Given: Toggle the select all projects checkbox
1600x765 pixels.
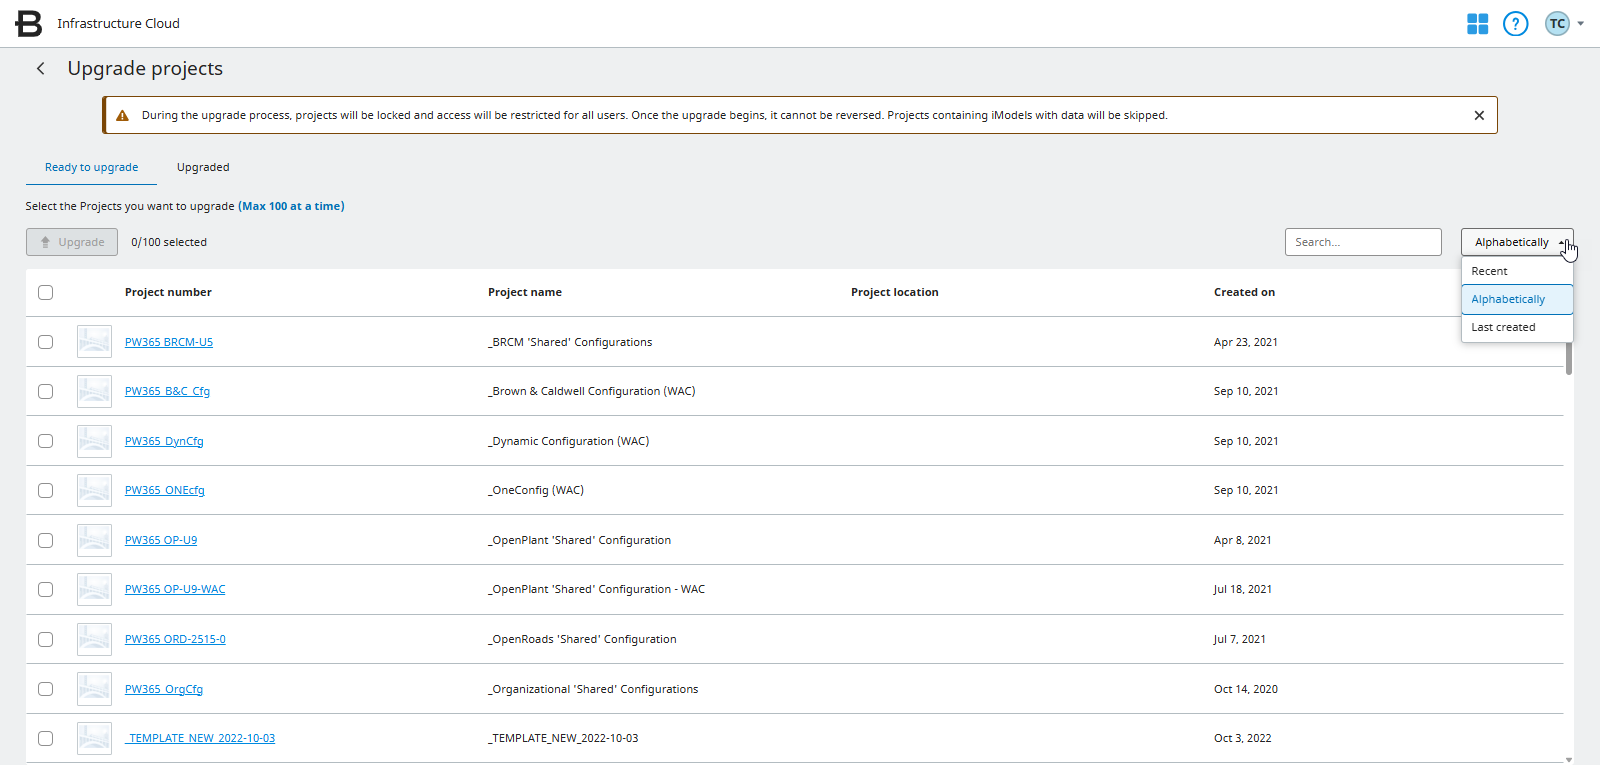Looking at the screenshot, I should click(45, 292).
